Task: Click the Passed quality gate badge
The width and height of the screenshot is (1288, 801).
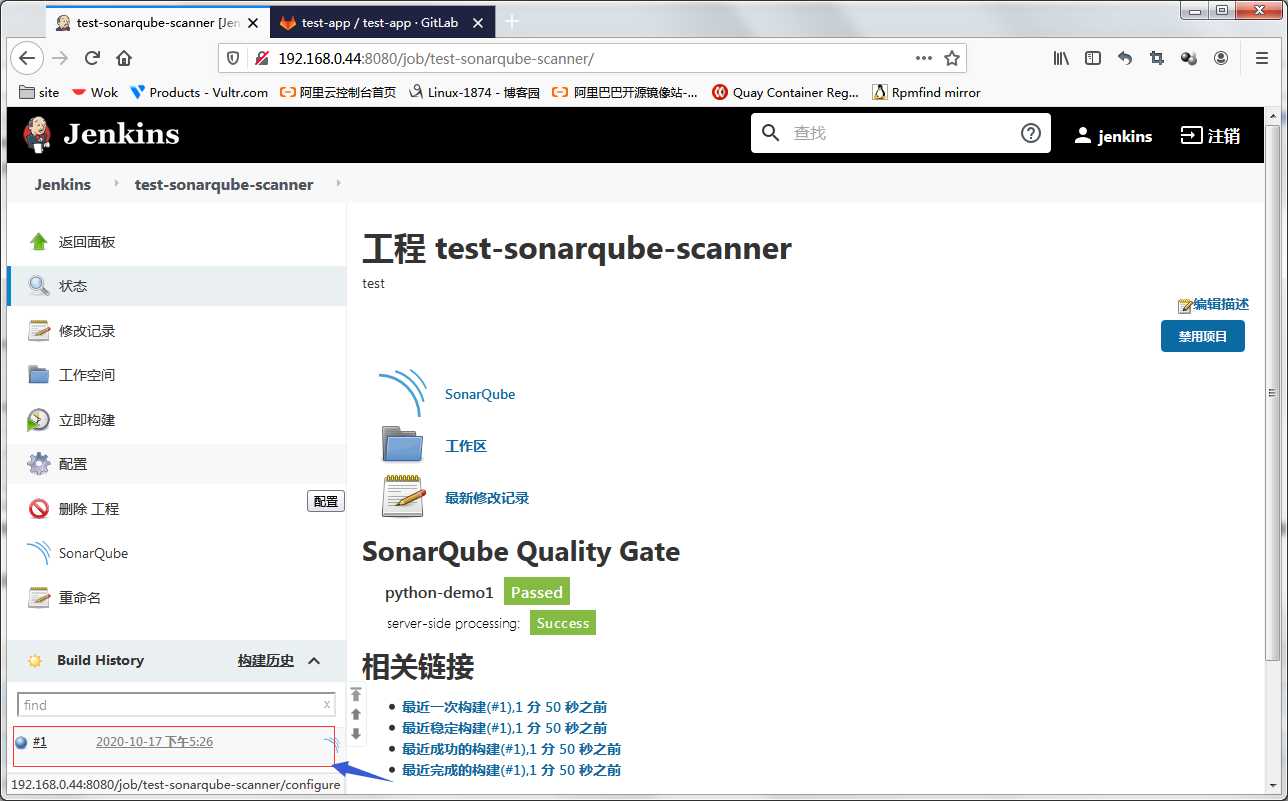Action: (x=537, y=592)
